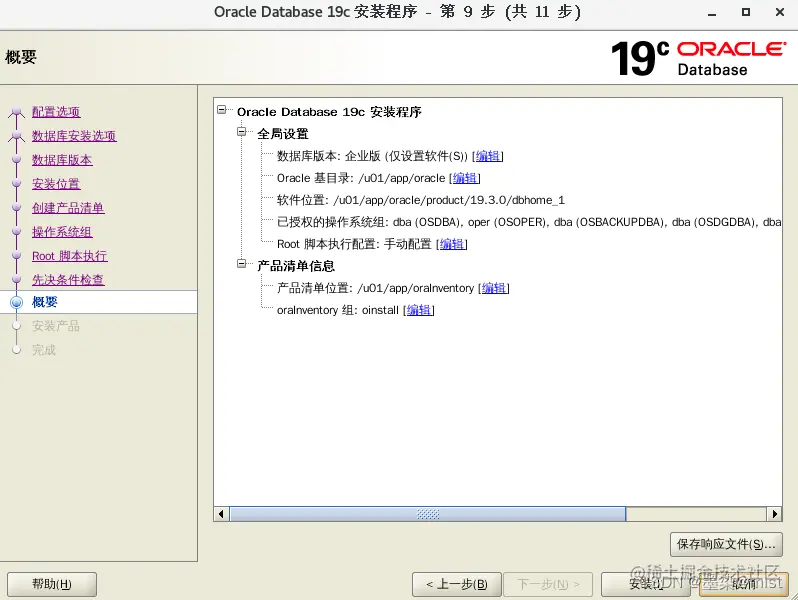Click the 全局设置 tree label

coord(282,134)
